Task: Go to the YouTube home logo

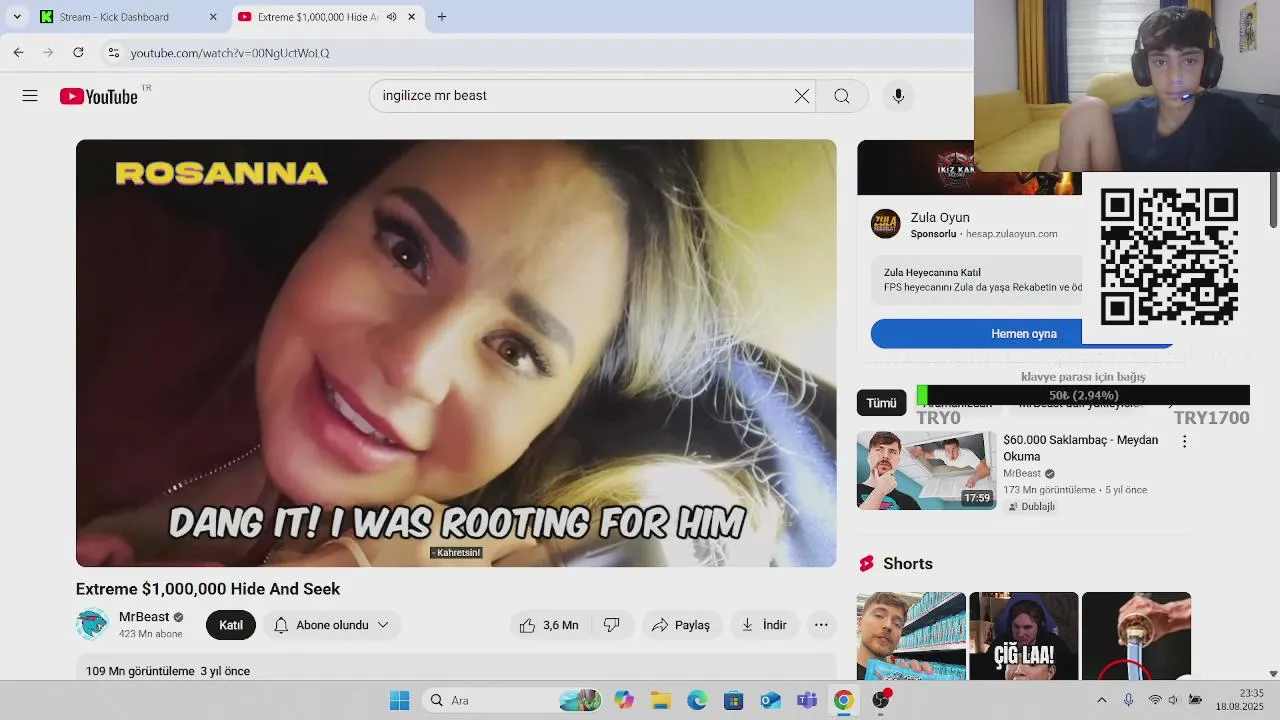Action: point(98,96)
